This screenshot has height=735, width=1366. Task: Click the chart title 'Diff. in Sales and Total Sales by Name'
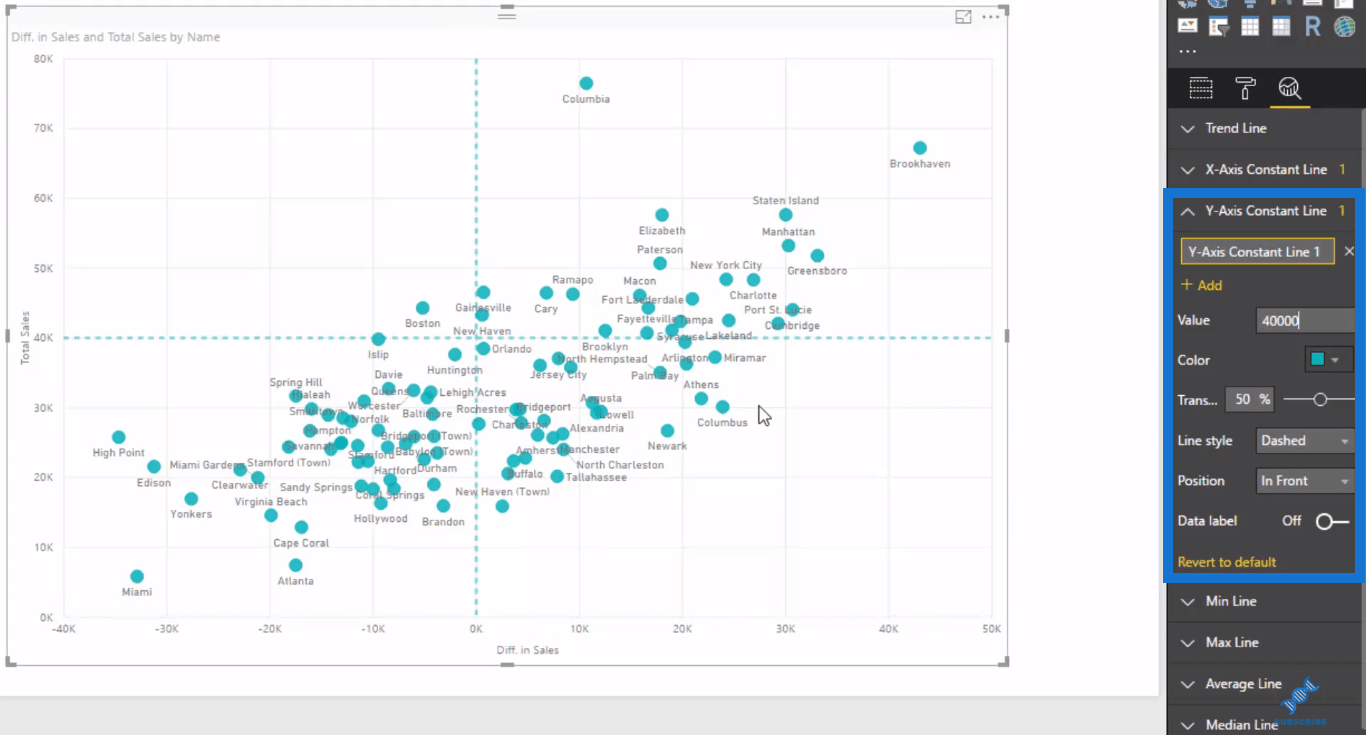tap(116, 37)
